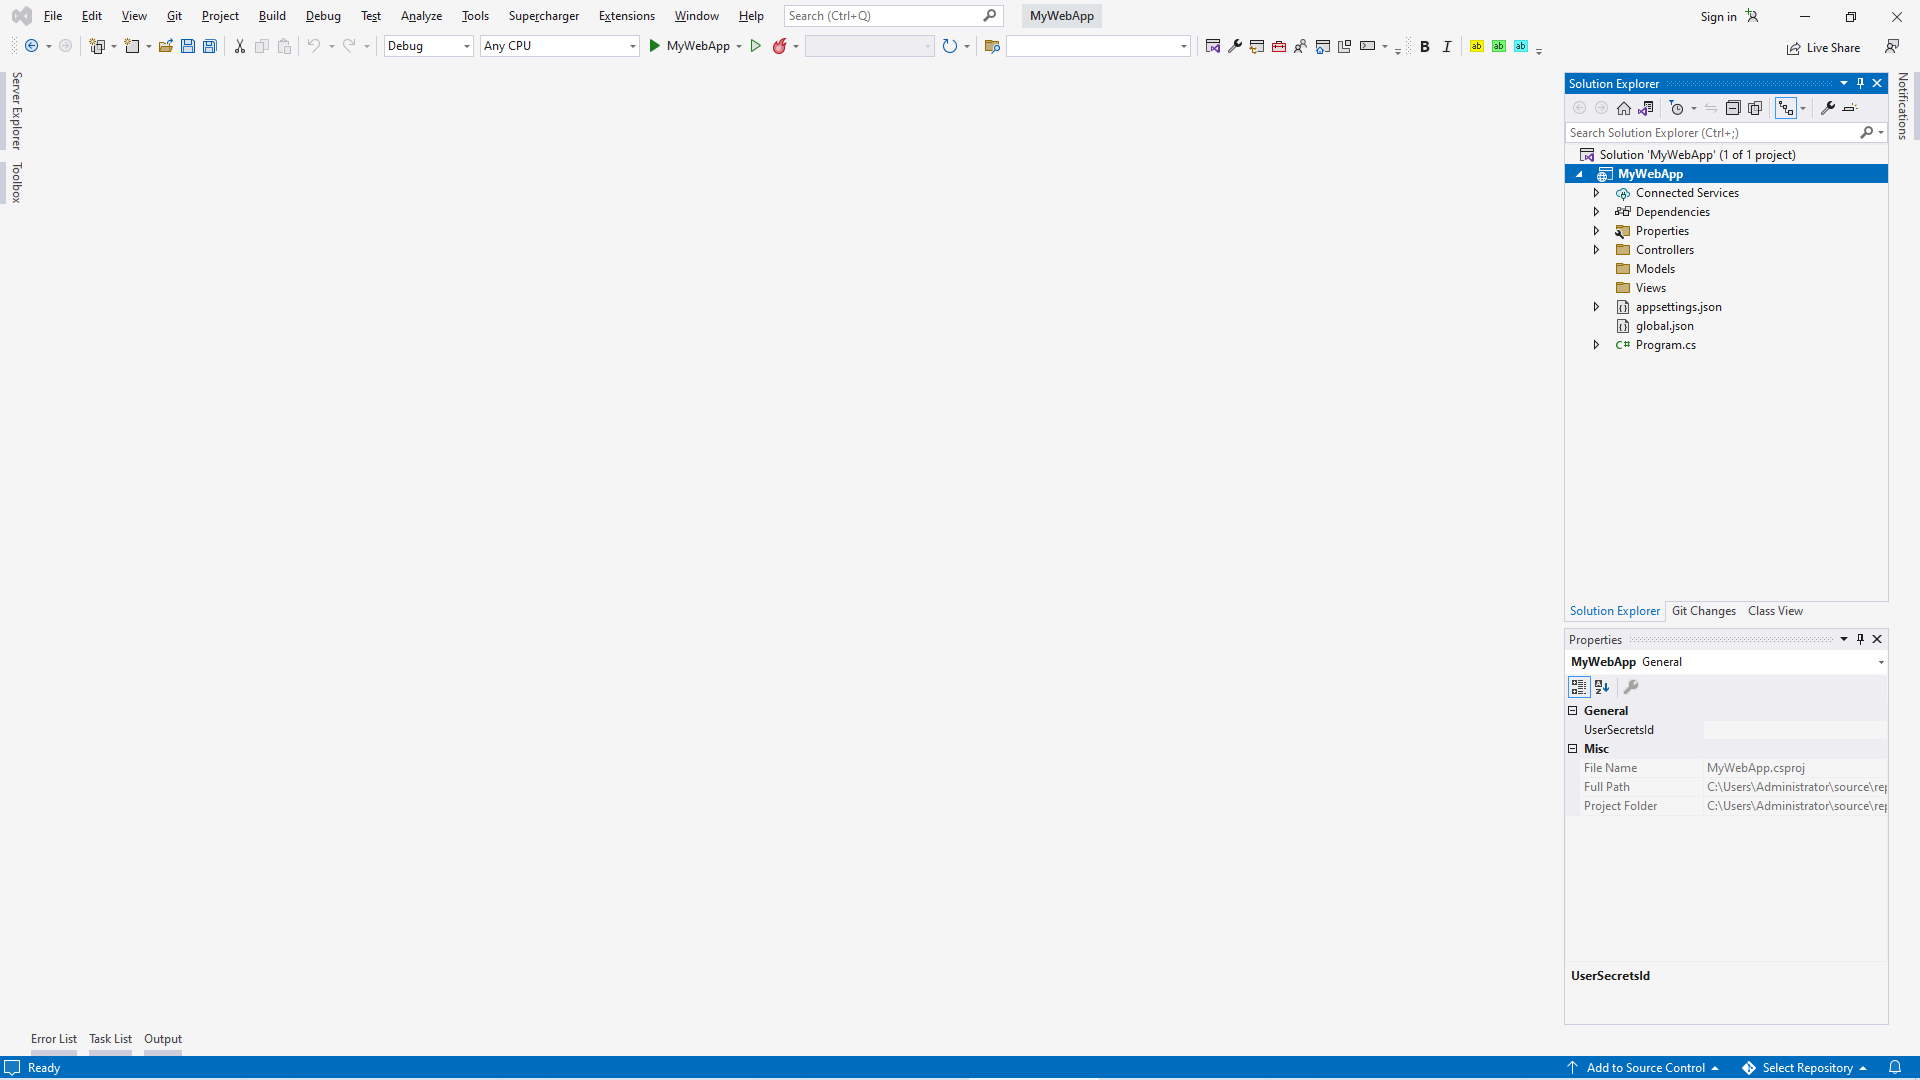The width and height of the screenshot is (1920, 1080).
Task: Expand the Controllers folder node
Action: click(1597, 250)
